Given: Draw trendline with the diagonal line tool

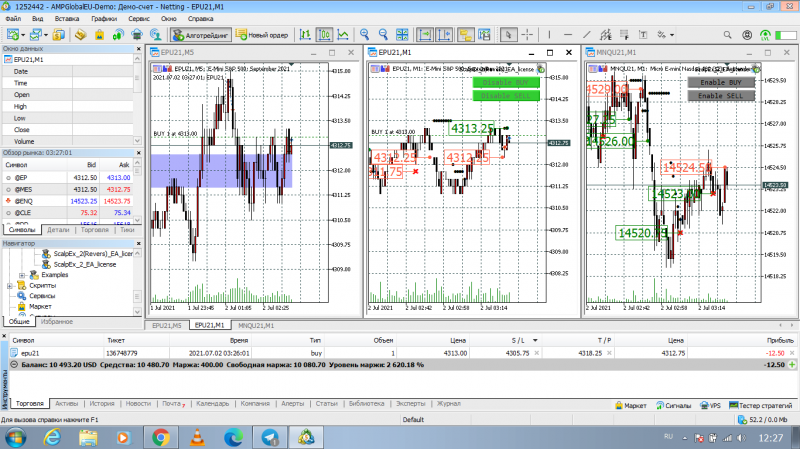Looking at the screenshot, I should (x=587, y=35).
